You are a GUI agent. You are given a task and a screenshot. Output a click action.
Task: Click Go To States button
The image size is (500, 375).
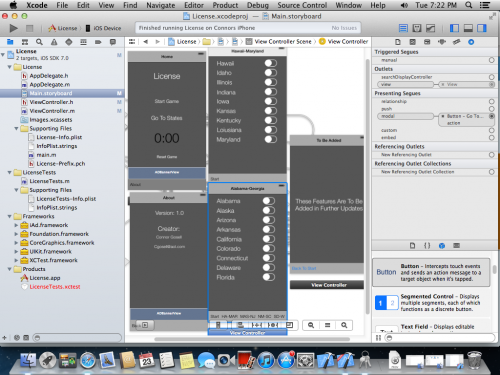[166, 118]
